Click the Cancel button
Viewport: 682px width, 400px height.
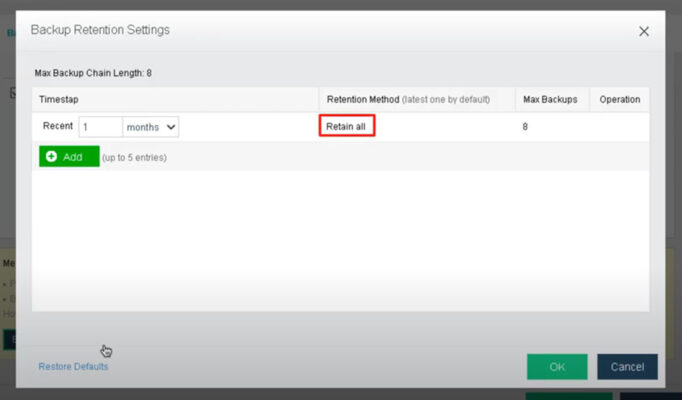coord(627,367)
